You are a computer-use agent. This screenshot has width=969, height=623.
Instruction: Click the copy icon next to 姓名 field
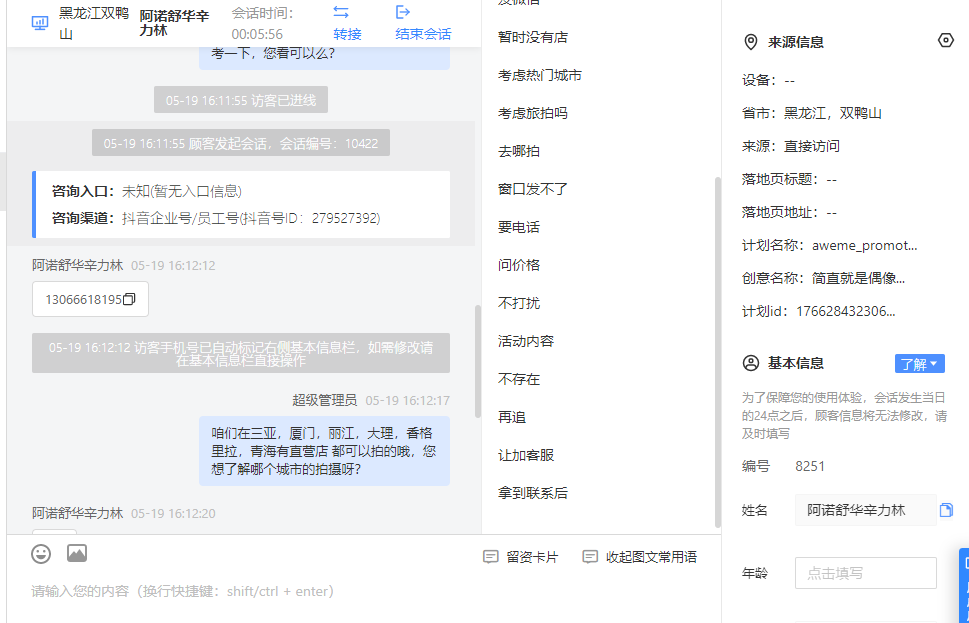pyautogui.click(x=946, y=510)
